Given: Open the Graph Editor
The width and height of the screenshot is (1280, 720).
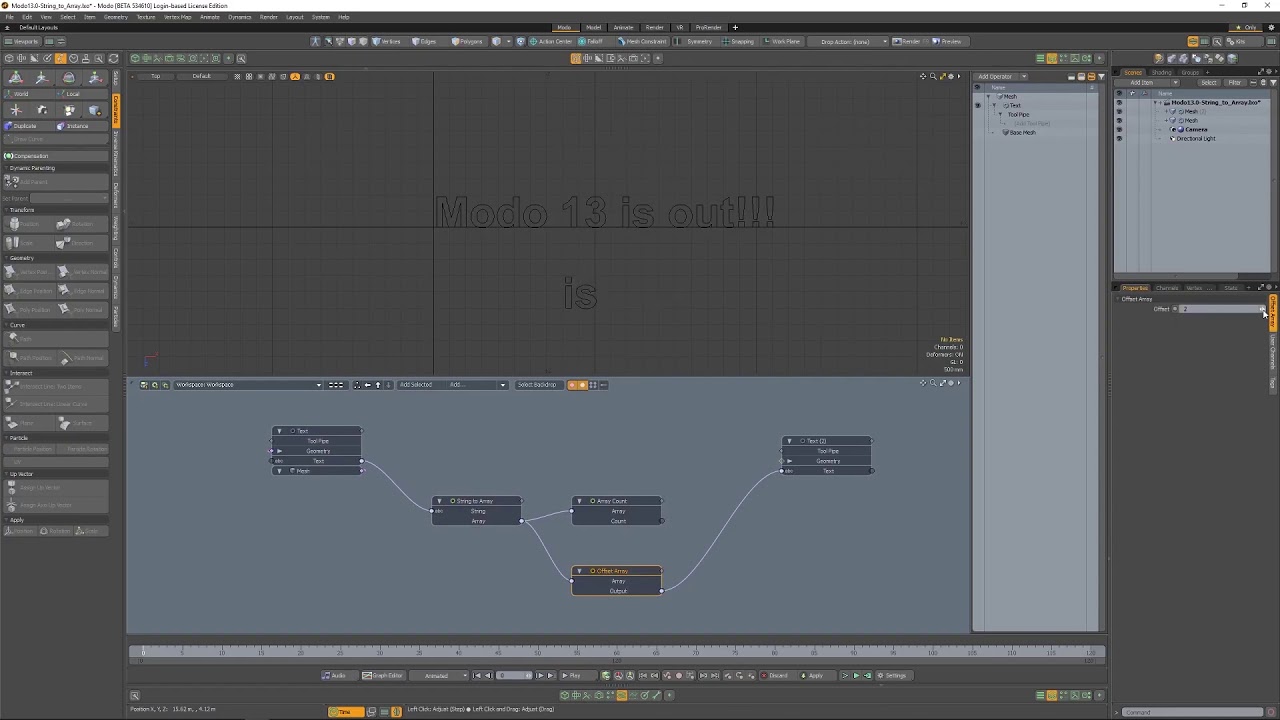Looking at the screenshot, I should (383, 676).
